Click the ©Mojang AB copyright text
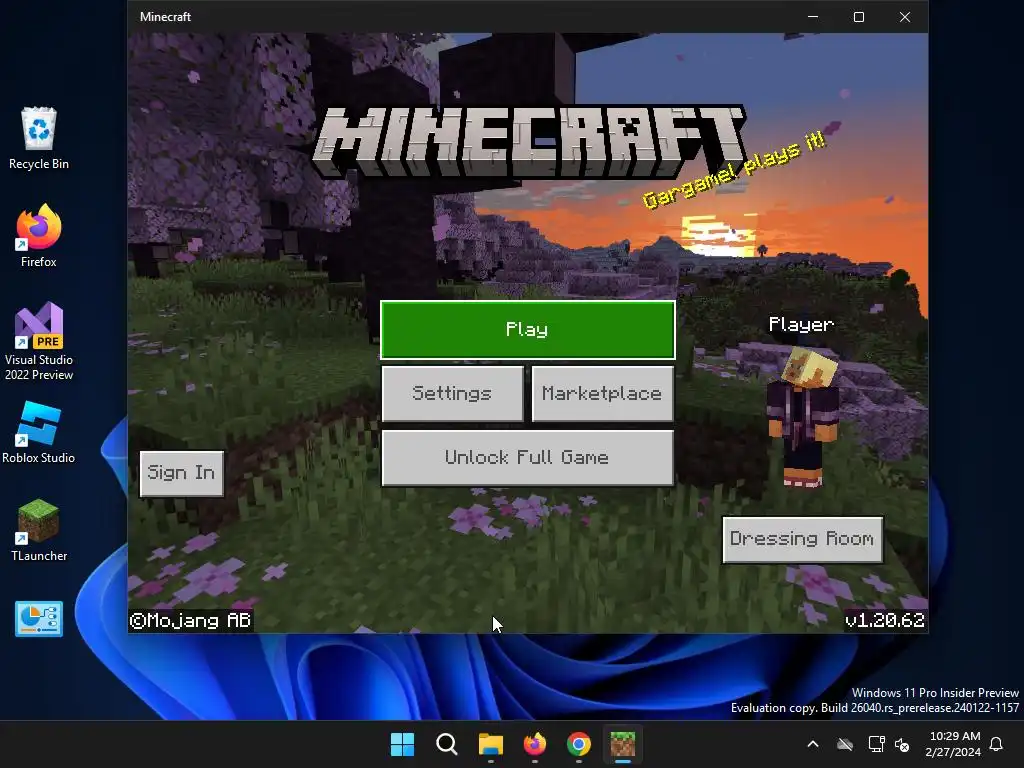The height and width of the screenshot is (768, 1024). click(x=191, y=620)
